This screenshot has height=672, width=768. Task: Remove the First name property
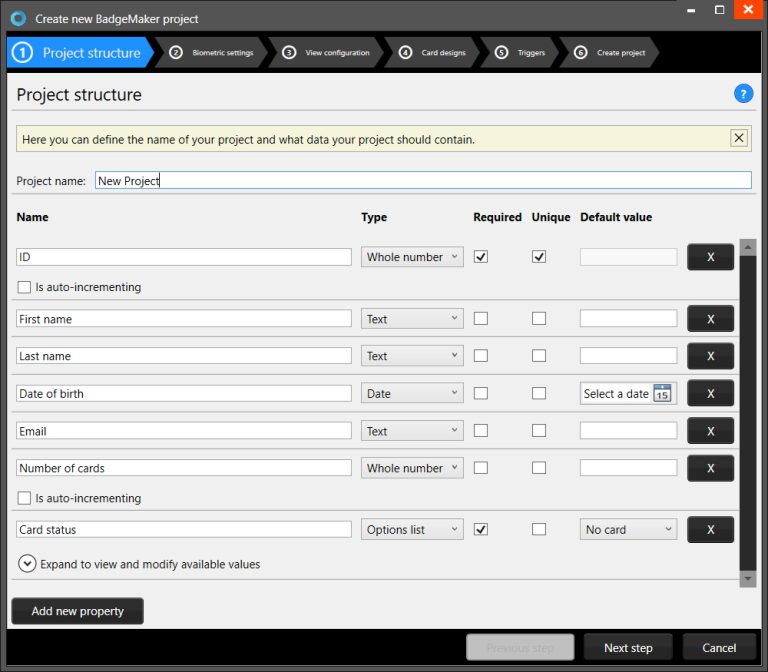click(x=710, y=319)
